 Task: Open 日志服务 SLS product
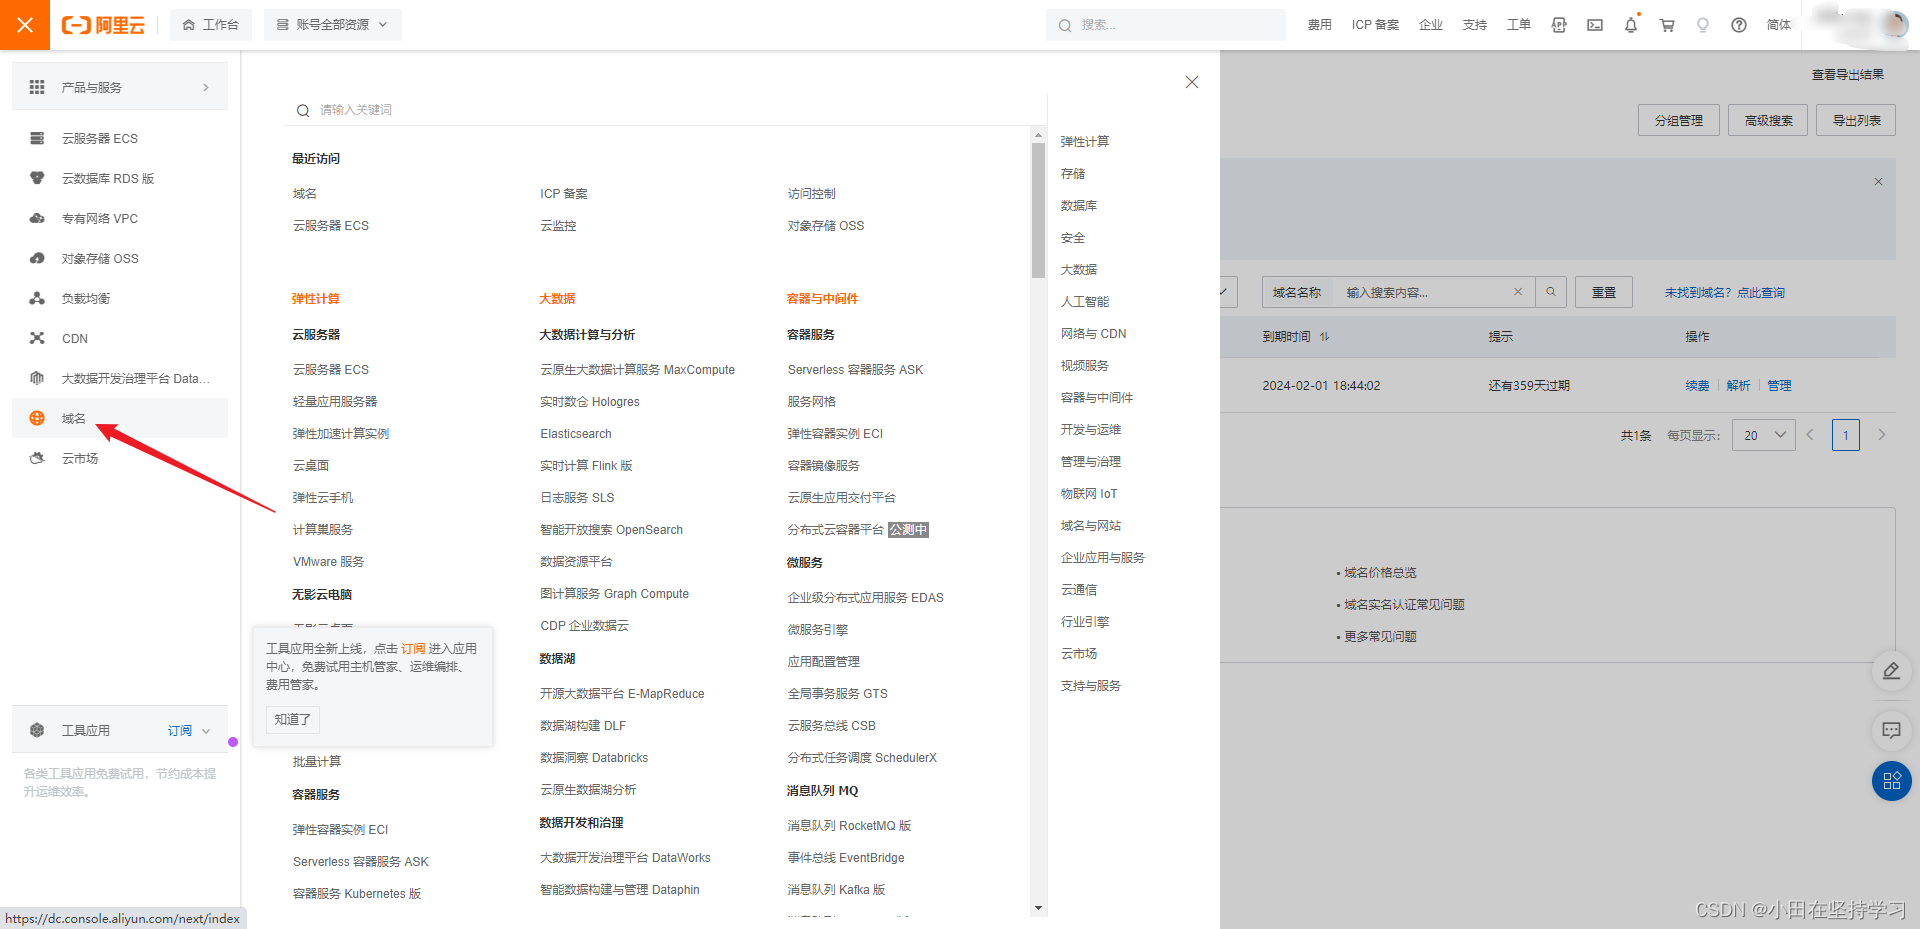click(x=577, y=498)
